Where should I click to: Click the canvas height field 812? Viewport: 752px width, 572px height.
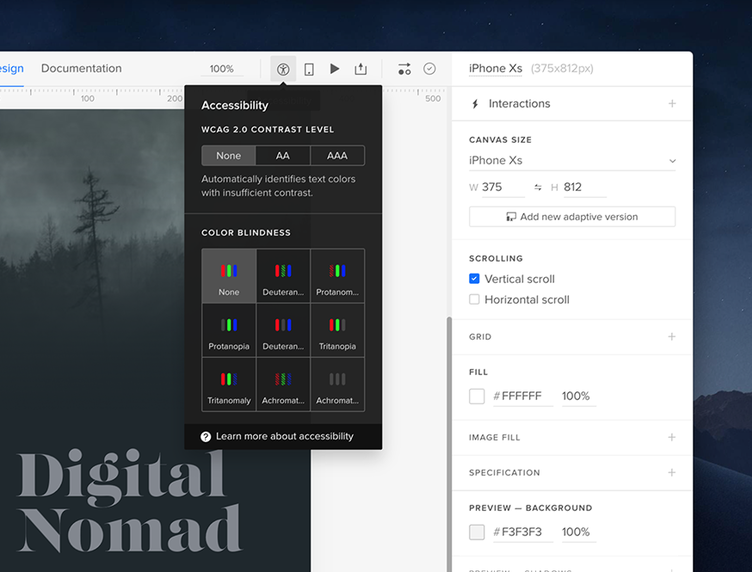click(x=585, y=187)
